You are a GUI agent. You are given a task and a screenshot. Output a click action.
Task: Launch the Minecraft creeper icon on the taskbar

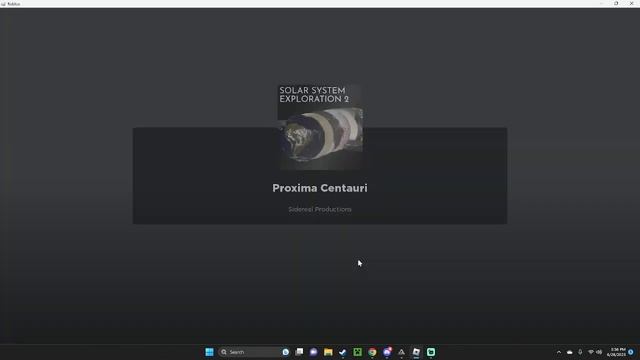coord(358,352)
